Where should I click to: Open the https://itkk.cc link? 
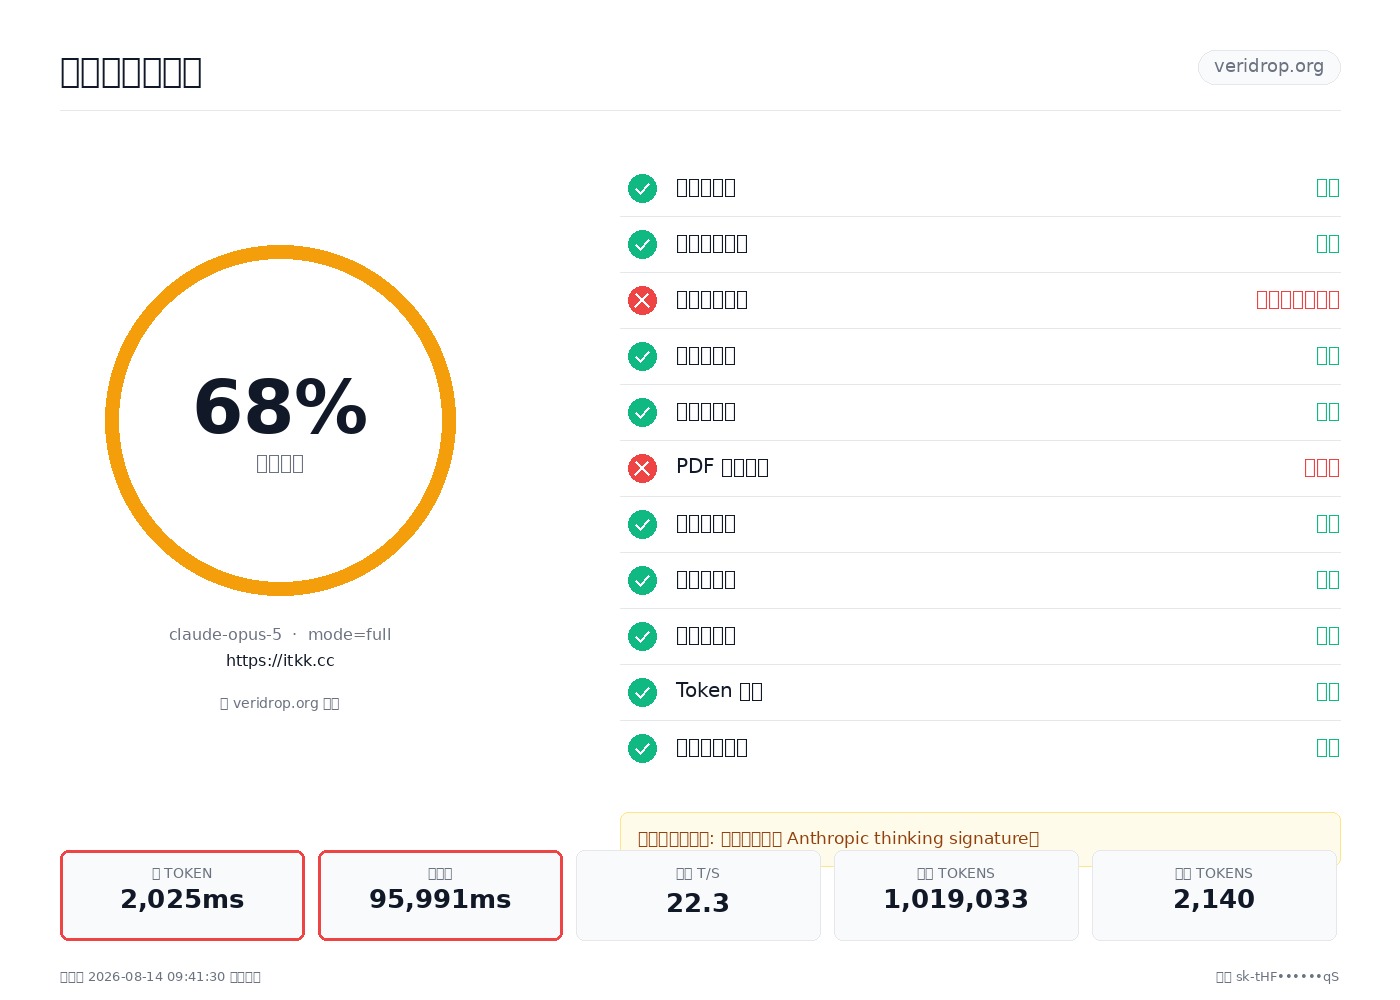(x=280, y=660)
